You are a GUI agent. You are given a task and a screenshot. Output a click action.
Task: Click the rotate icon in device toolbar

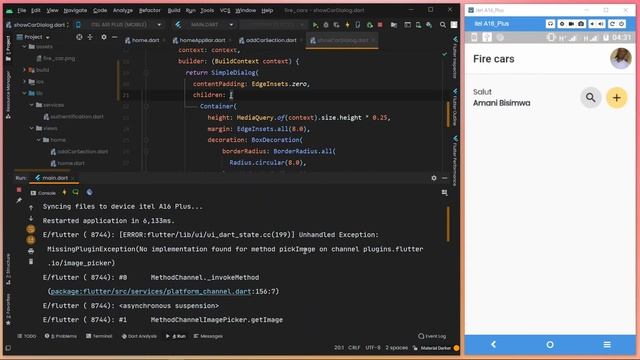pos(612,24)
